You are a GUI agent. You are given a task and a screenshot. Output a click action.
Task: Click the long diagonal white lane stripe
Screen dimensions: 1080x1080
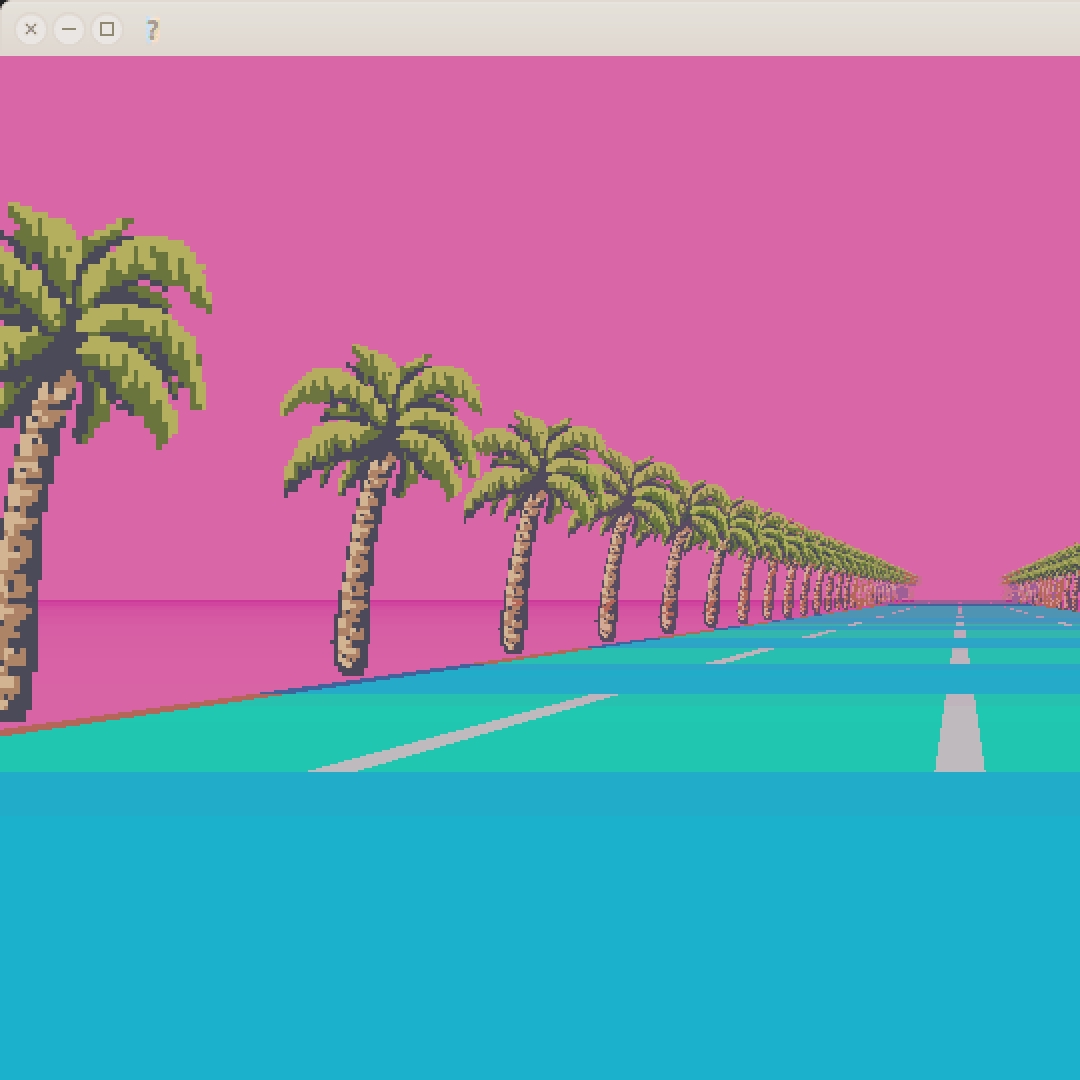click(x=463, y=733)
